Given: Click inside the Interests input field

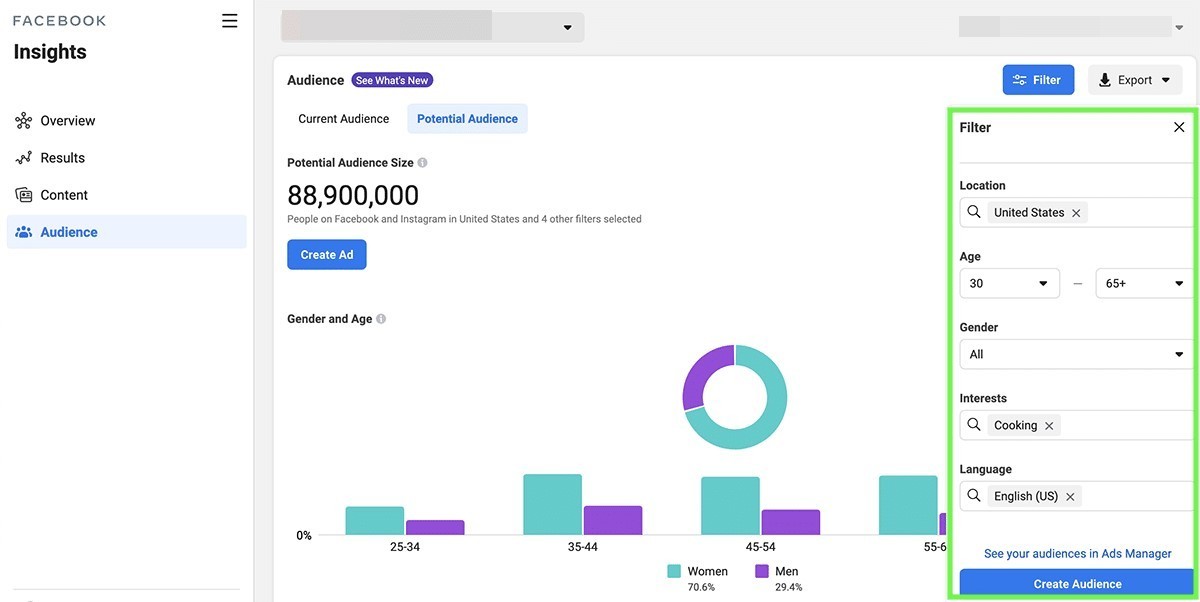Looking at the screenshot, I should tap(1077, 425).
